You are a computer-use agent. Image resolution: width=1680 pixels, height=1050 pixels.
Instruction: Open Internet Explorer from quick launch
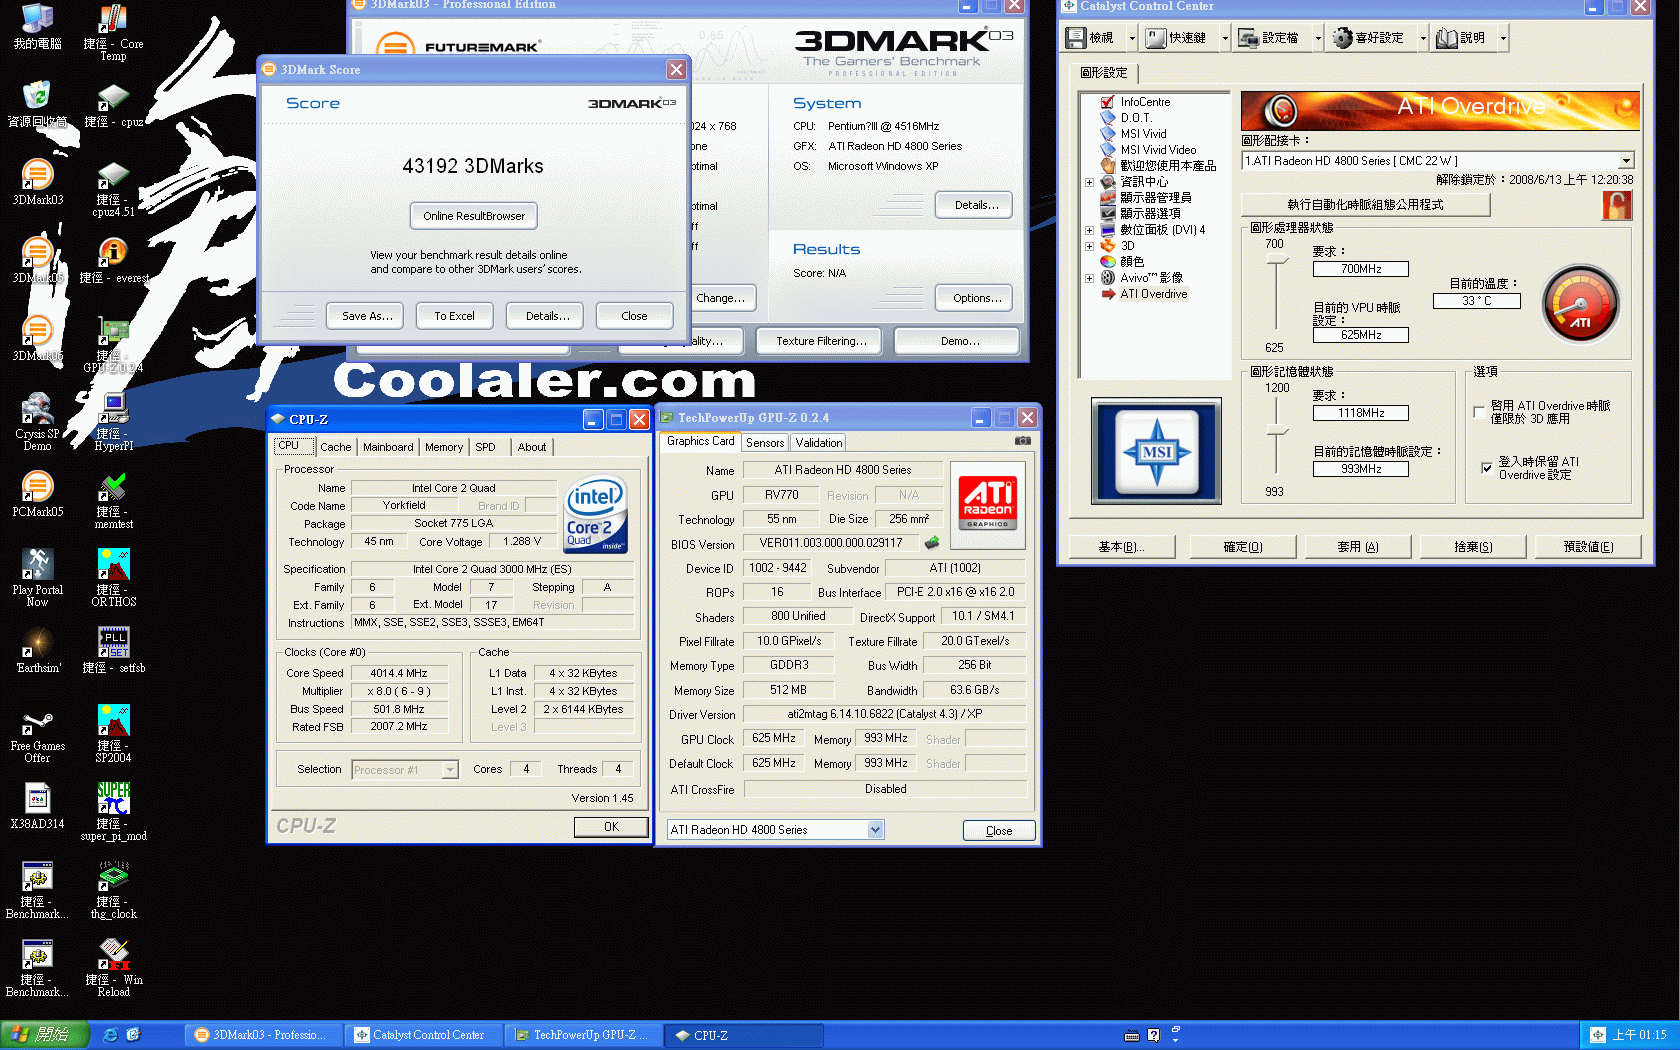click(110, 1035)
